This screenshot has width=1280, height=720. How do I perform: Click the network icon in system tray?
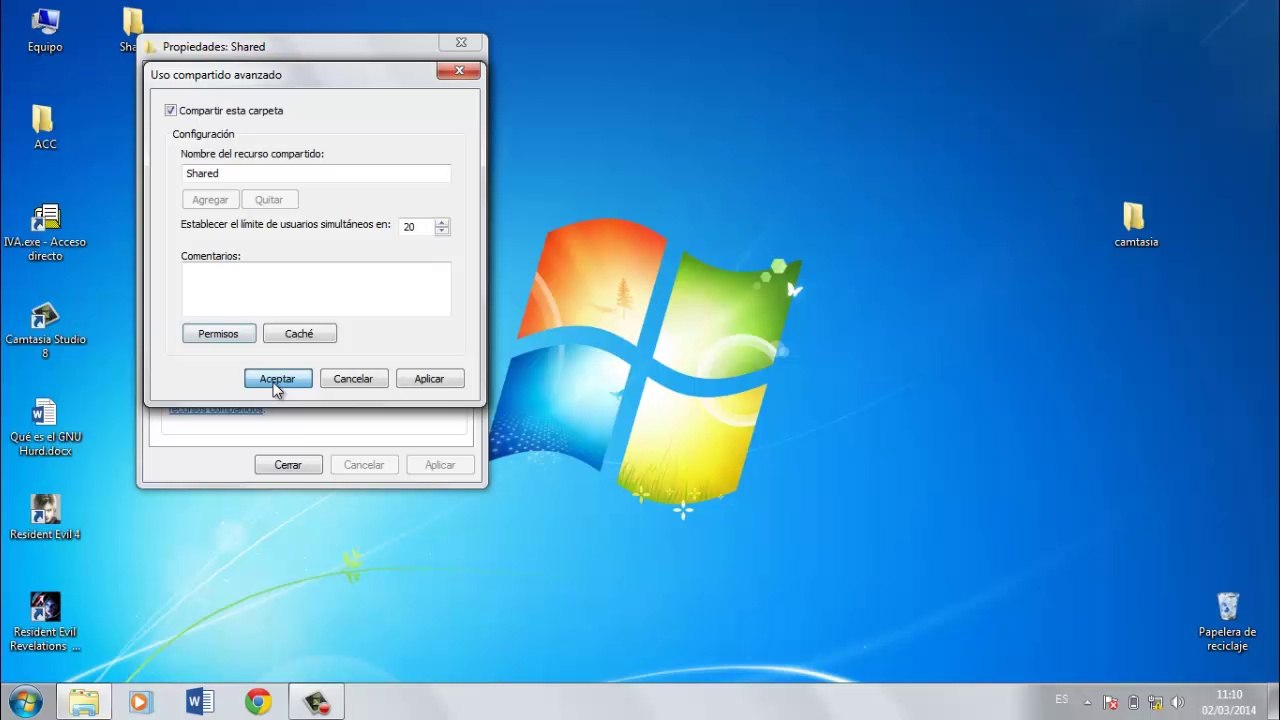tap(1155, 702)
